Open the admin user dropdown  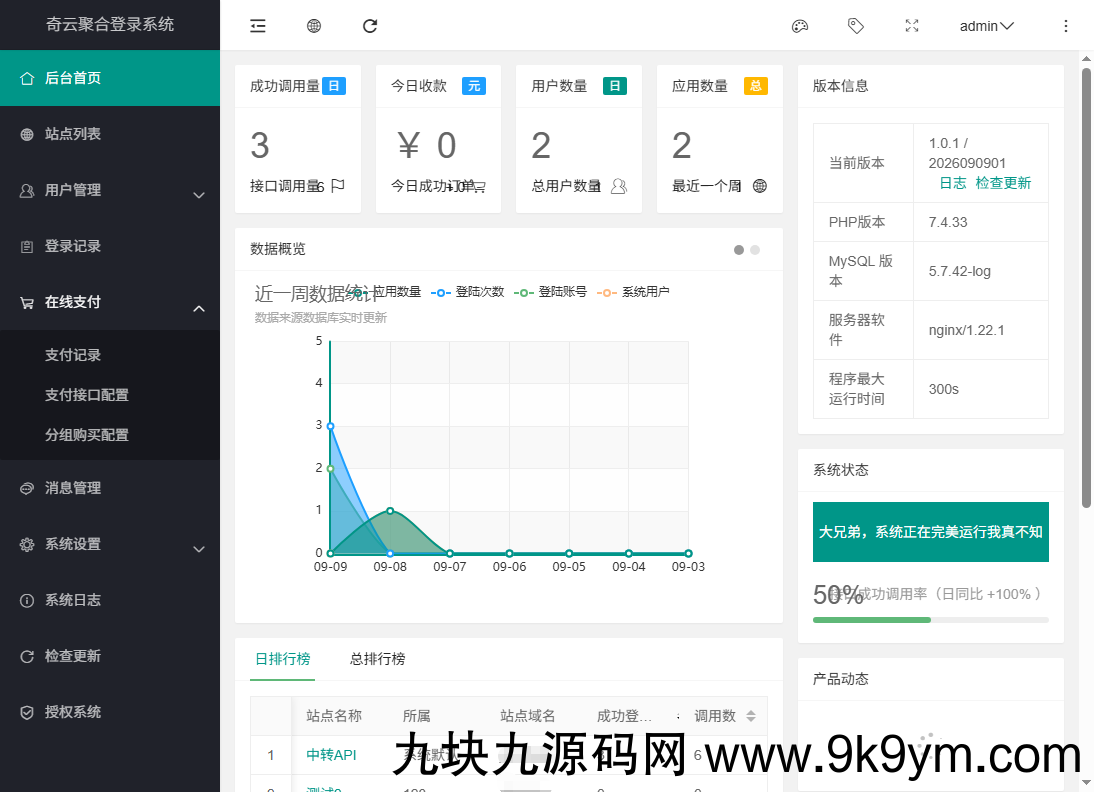coord(987,26)
